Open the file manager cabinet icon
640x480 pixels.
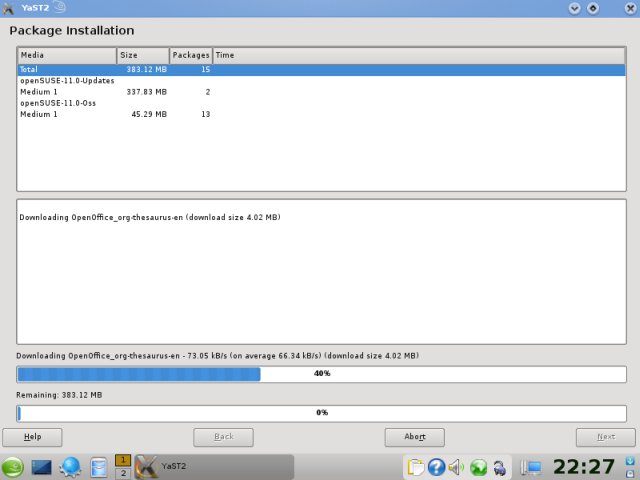[98, 468]
